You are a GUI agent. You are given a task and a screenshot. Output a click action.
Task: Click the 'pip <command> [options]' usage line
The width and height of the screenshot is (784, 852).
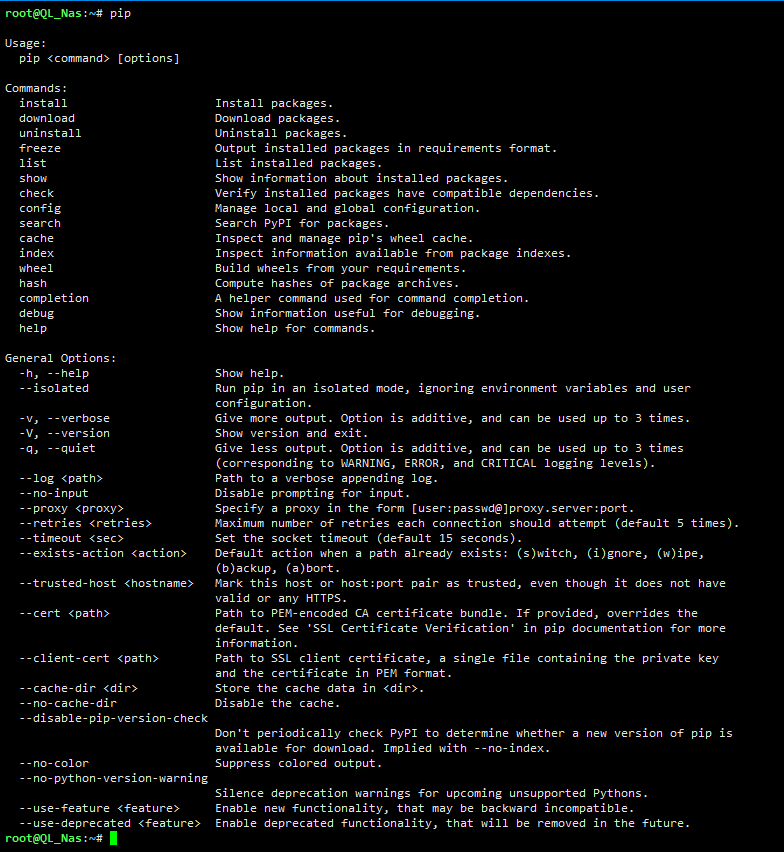[x=99, y=59]
